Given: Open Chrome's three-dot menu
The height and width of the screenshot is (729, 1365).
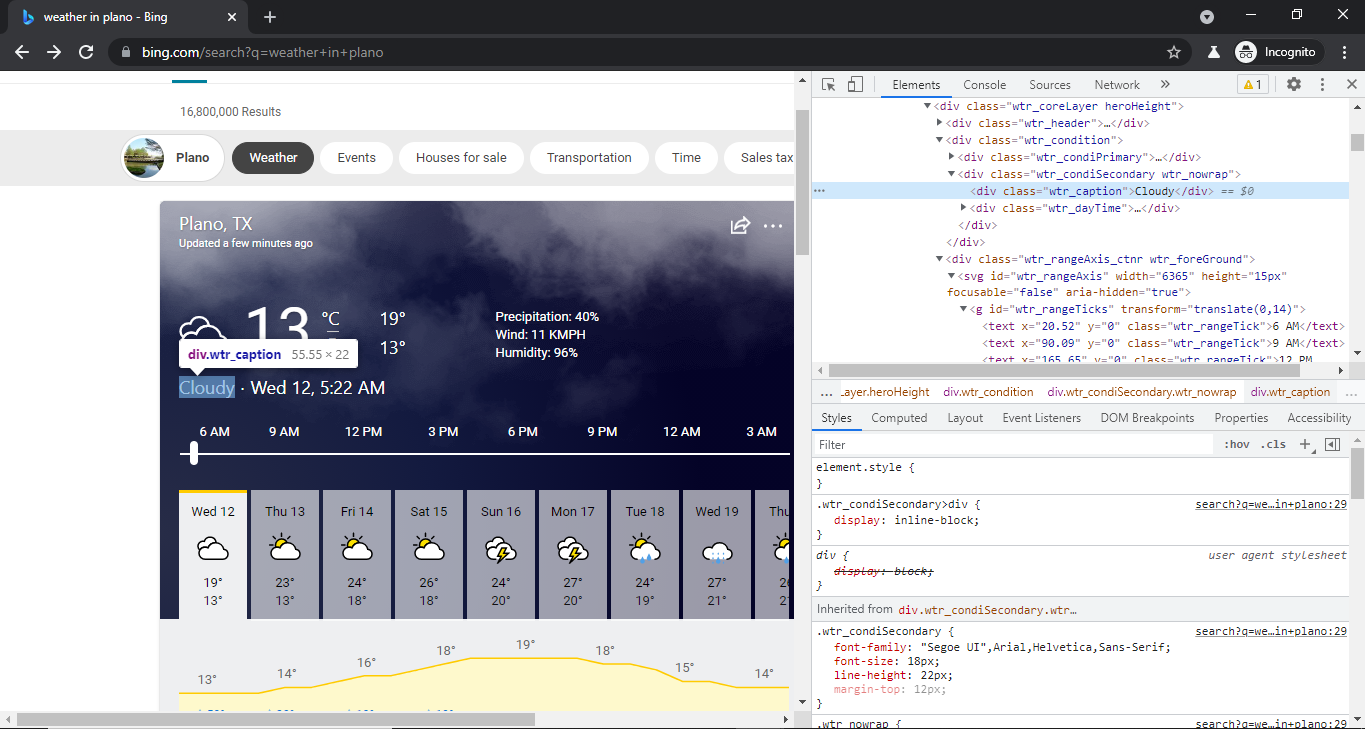Looking at the screenshot, I should pos(1343,52).
